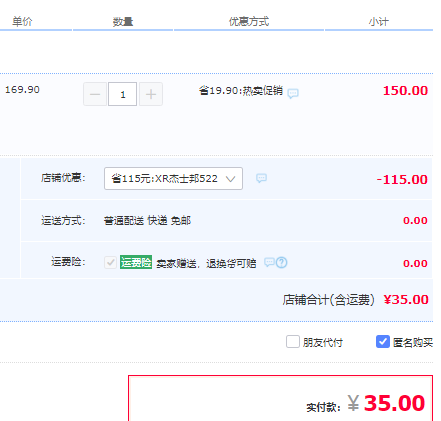Image resolution: width=441 pixels, height=421 pixels.
Task: Click the 优惠方式 column header
Action: click(x=249, y=22)
